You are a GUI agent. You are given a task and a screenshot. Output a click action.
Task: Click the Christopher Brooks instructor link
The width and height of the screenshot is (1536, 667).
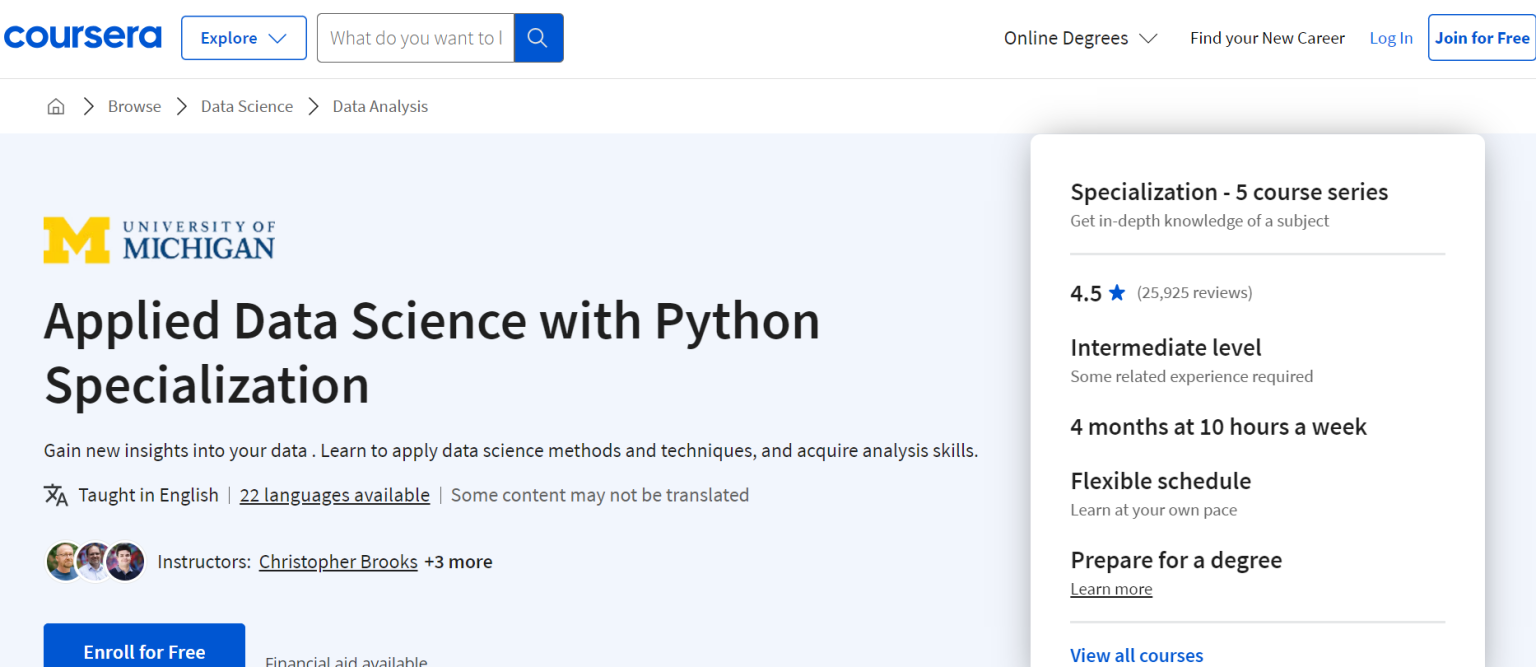337,561
